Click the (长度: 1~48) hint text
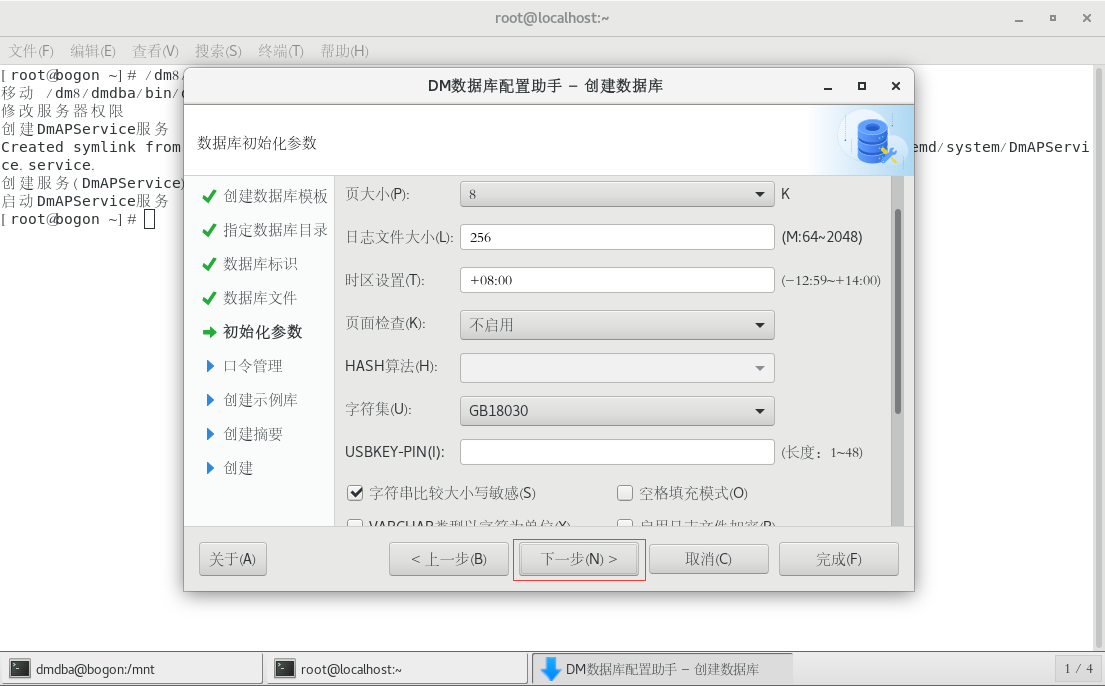The width and height of the screenshot is (1105, 686). coord(822,452)
